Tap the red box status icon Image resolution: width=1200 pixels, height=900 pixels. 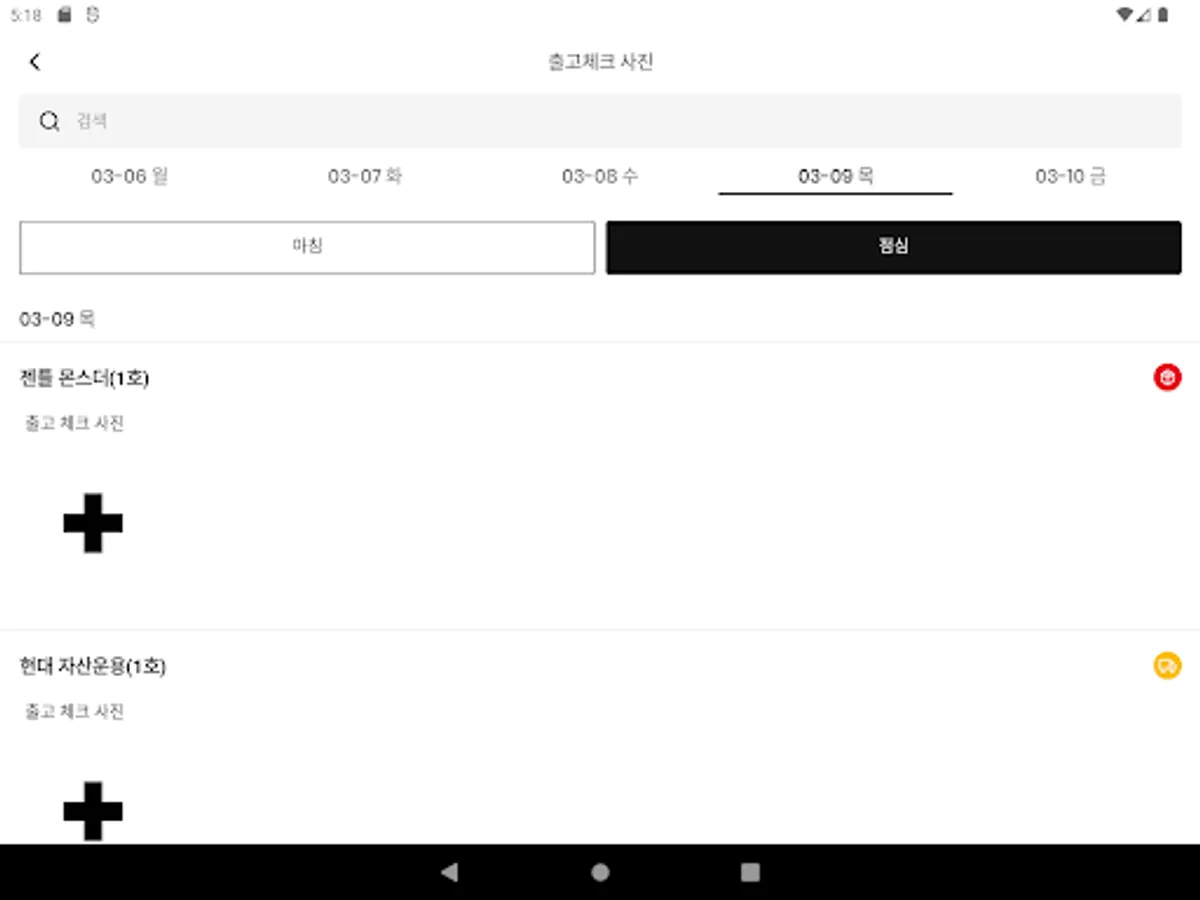(1167, 377)
